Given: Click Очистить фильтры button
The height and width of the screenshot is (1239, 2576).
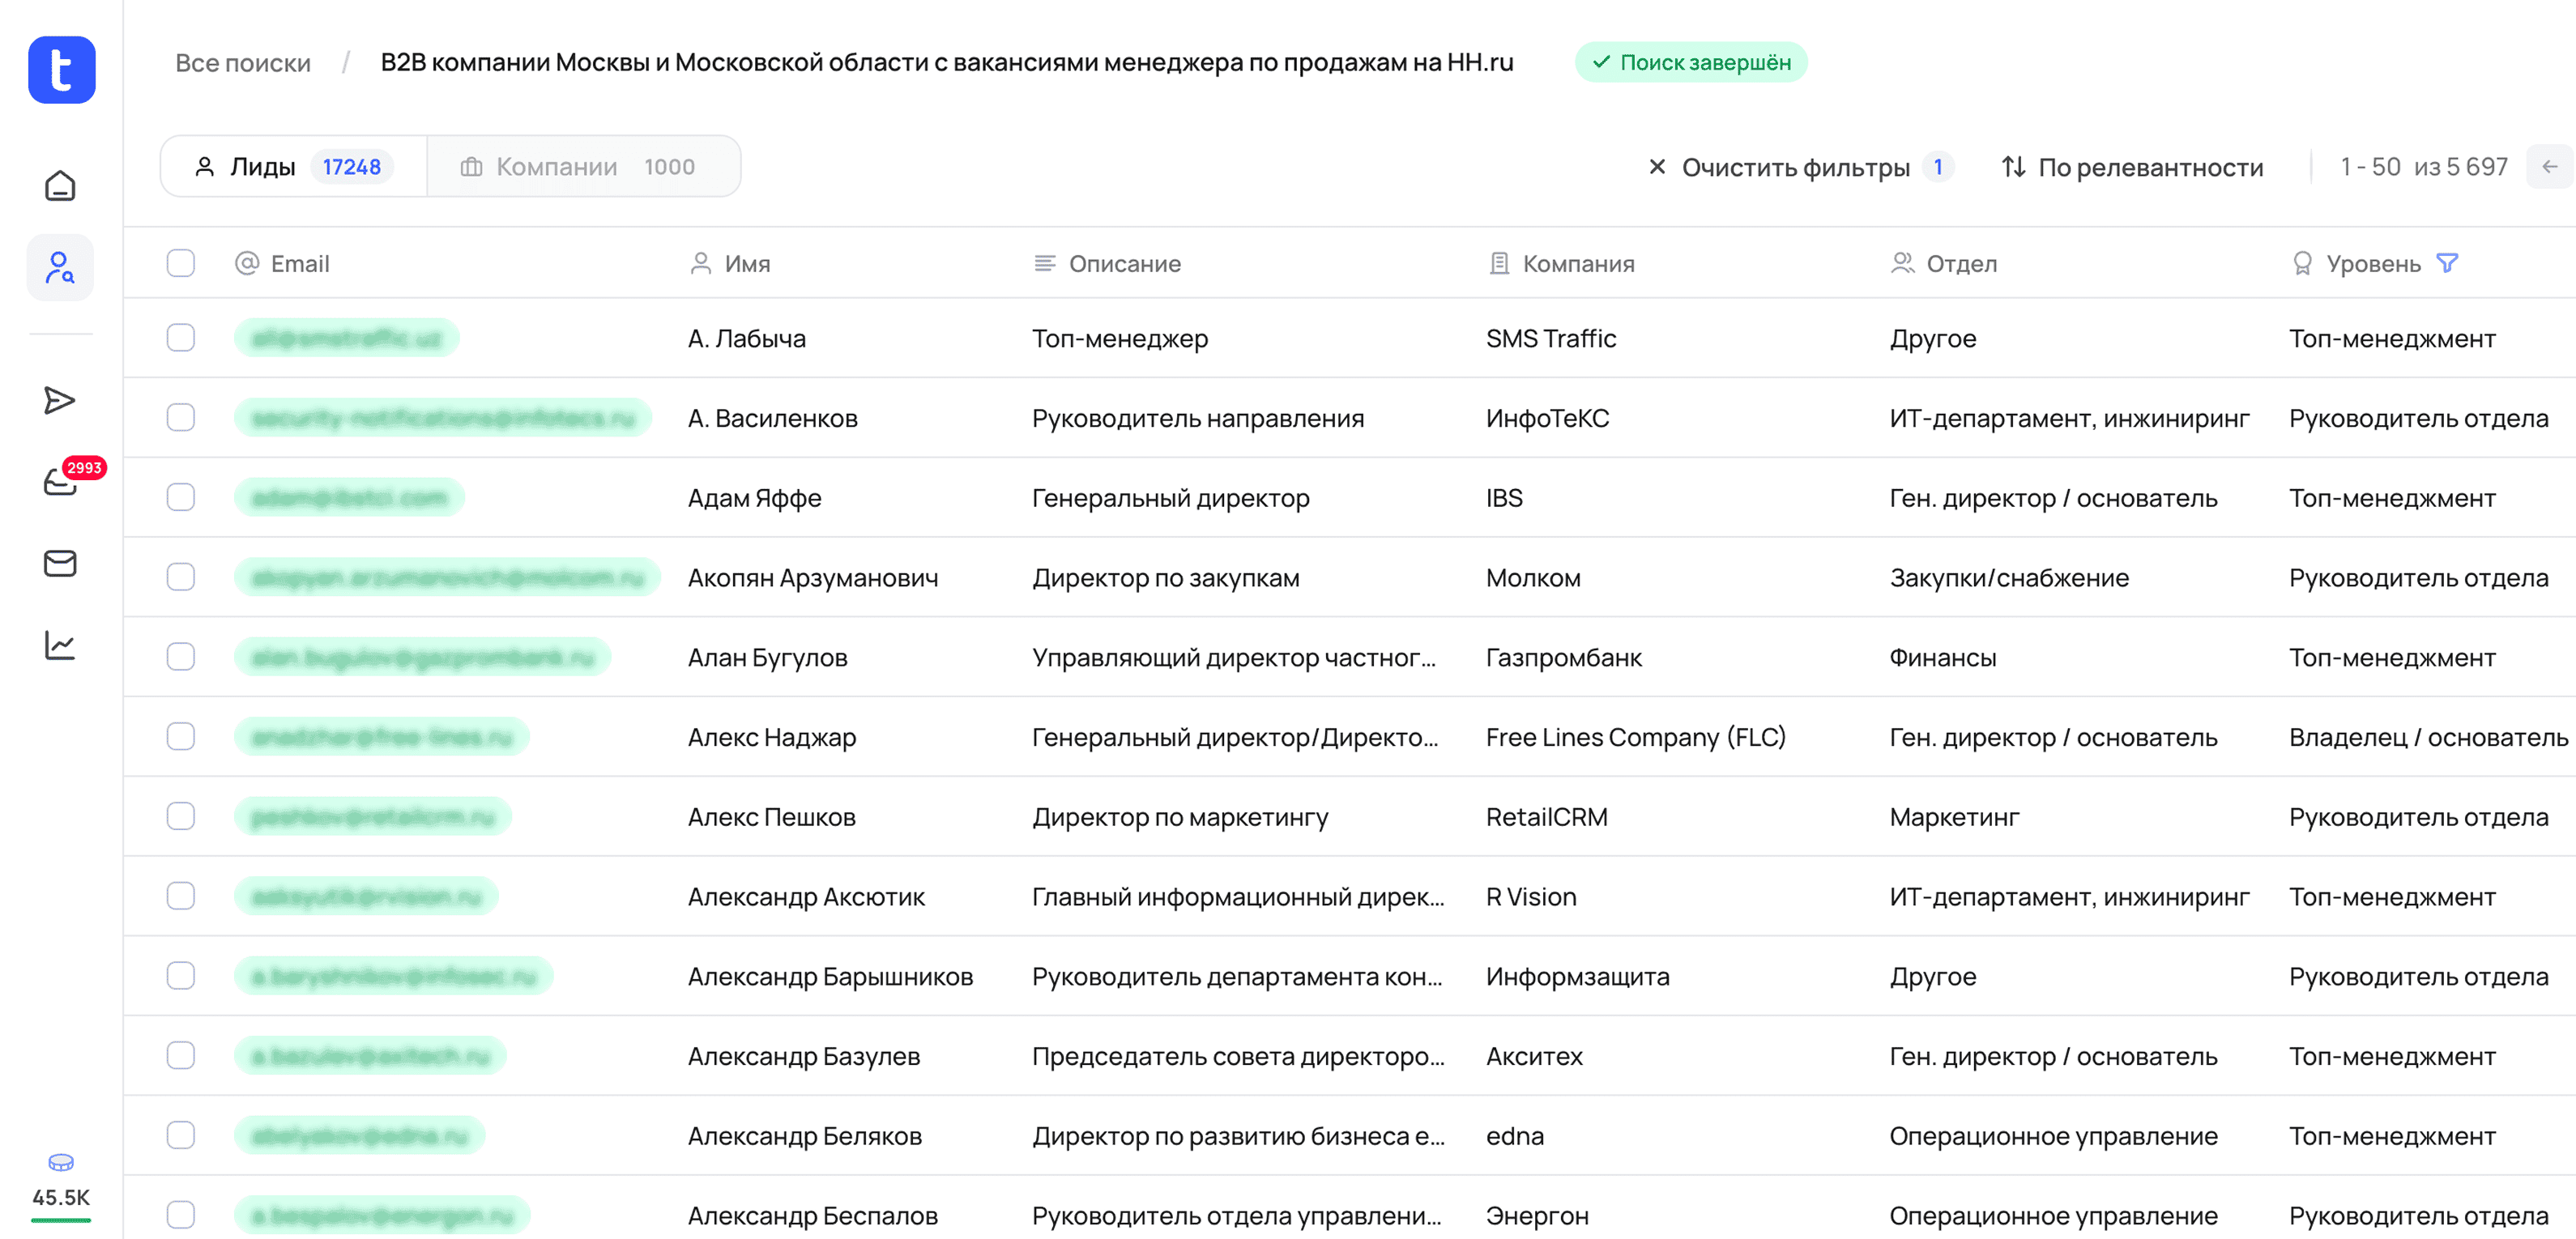Looking at the screenshot, I should click(x=1800, y=166).
